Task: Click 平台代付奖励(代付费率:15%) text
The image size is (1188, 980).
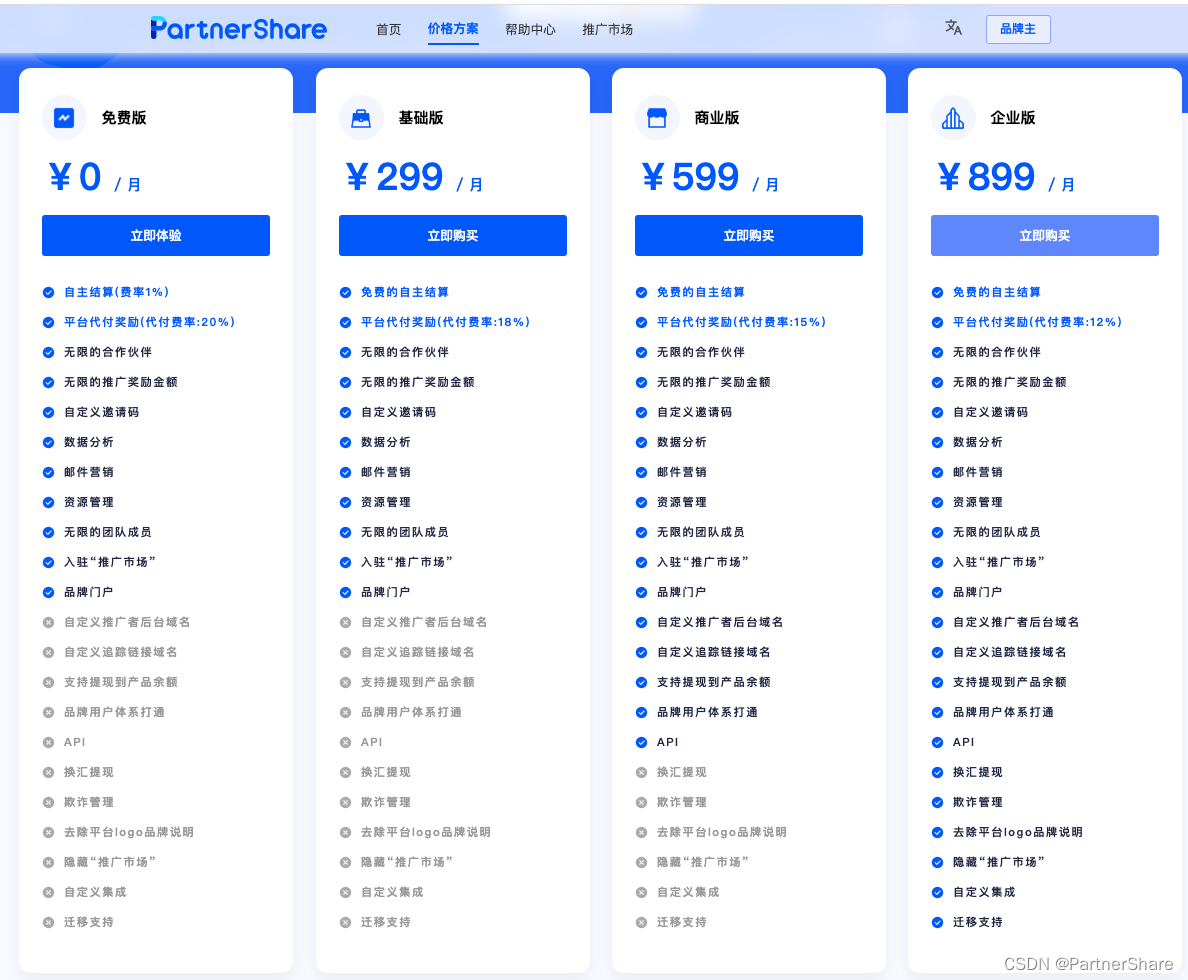Action: [742, 322]
